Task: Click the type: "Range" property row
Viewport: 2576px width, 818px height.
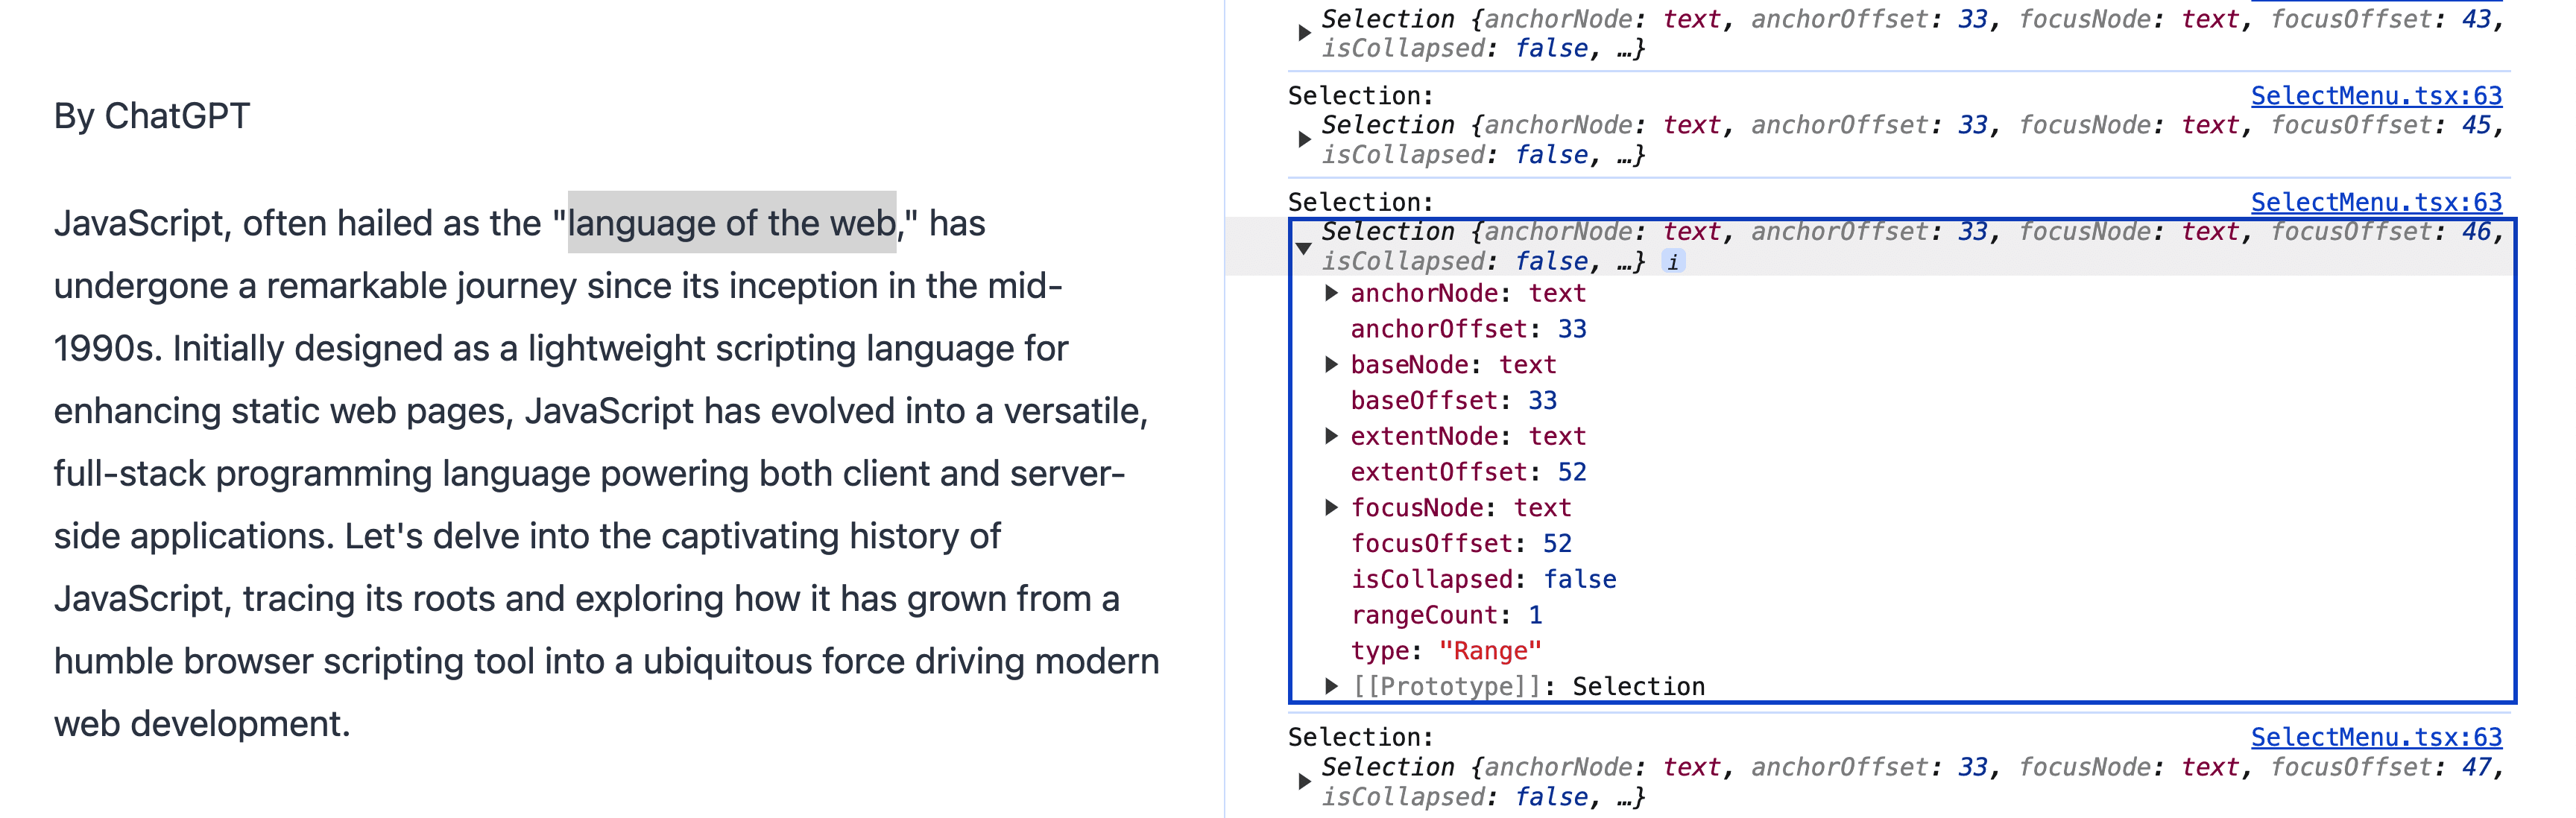Action: [x=1446, y=651]
